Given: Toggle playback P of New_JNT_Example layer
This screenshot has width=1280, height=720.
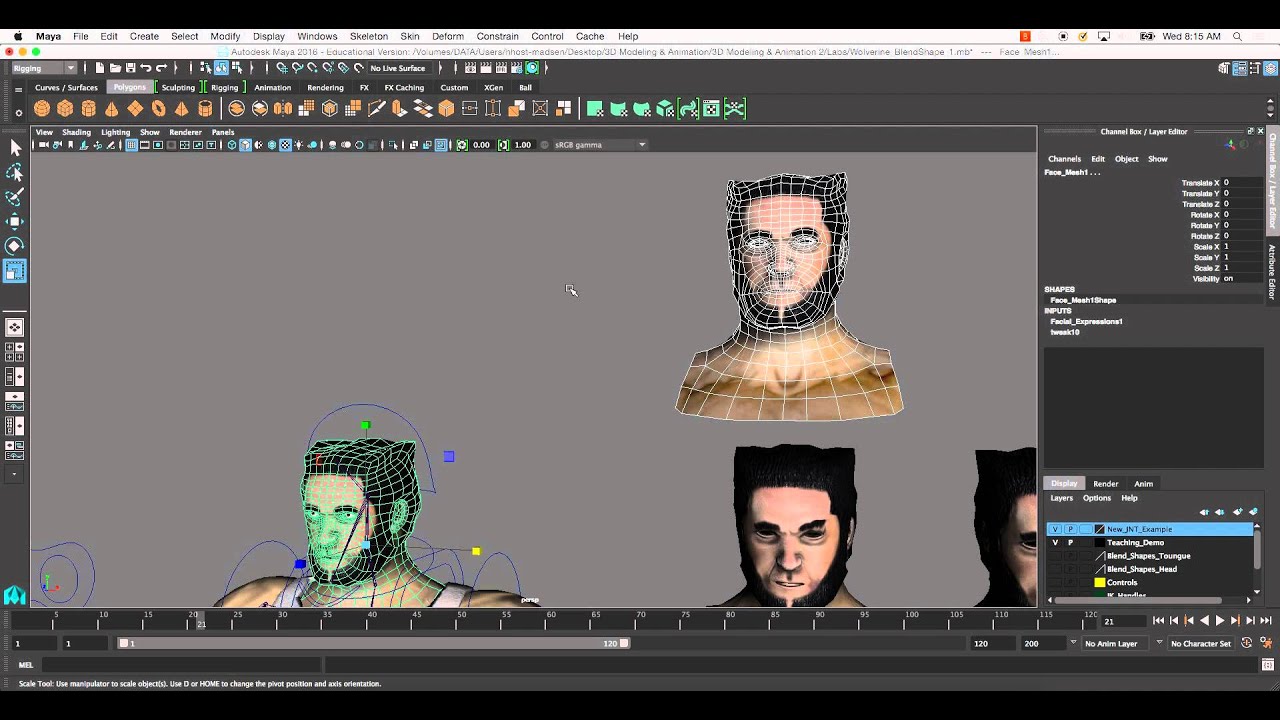Looking at the screenshot, I should (1070, 529).
